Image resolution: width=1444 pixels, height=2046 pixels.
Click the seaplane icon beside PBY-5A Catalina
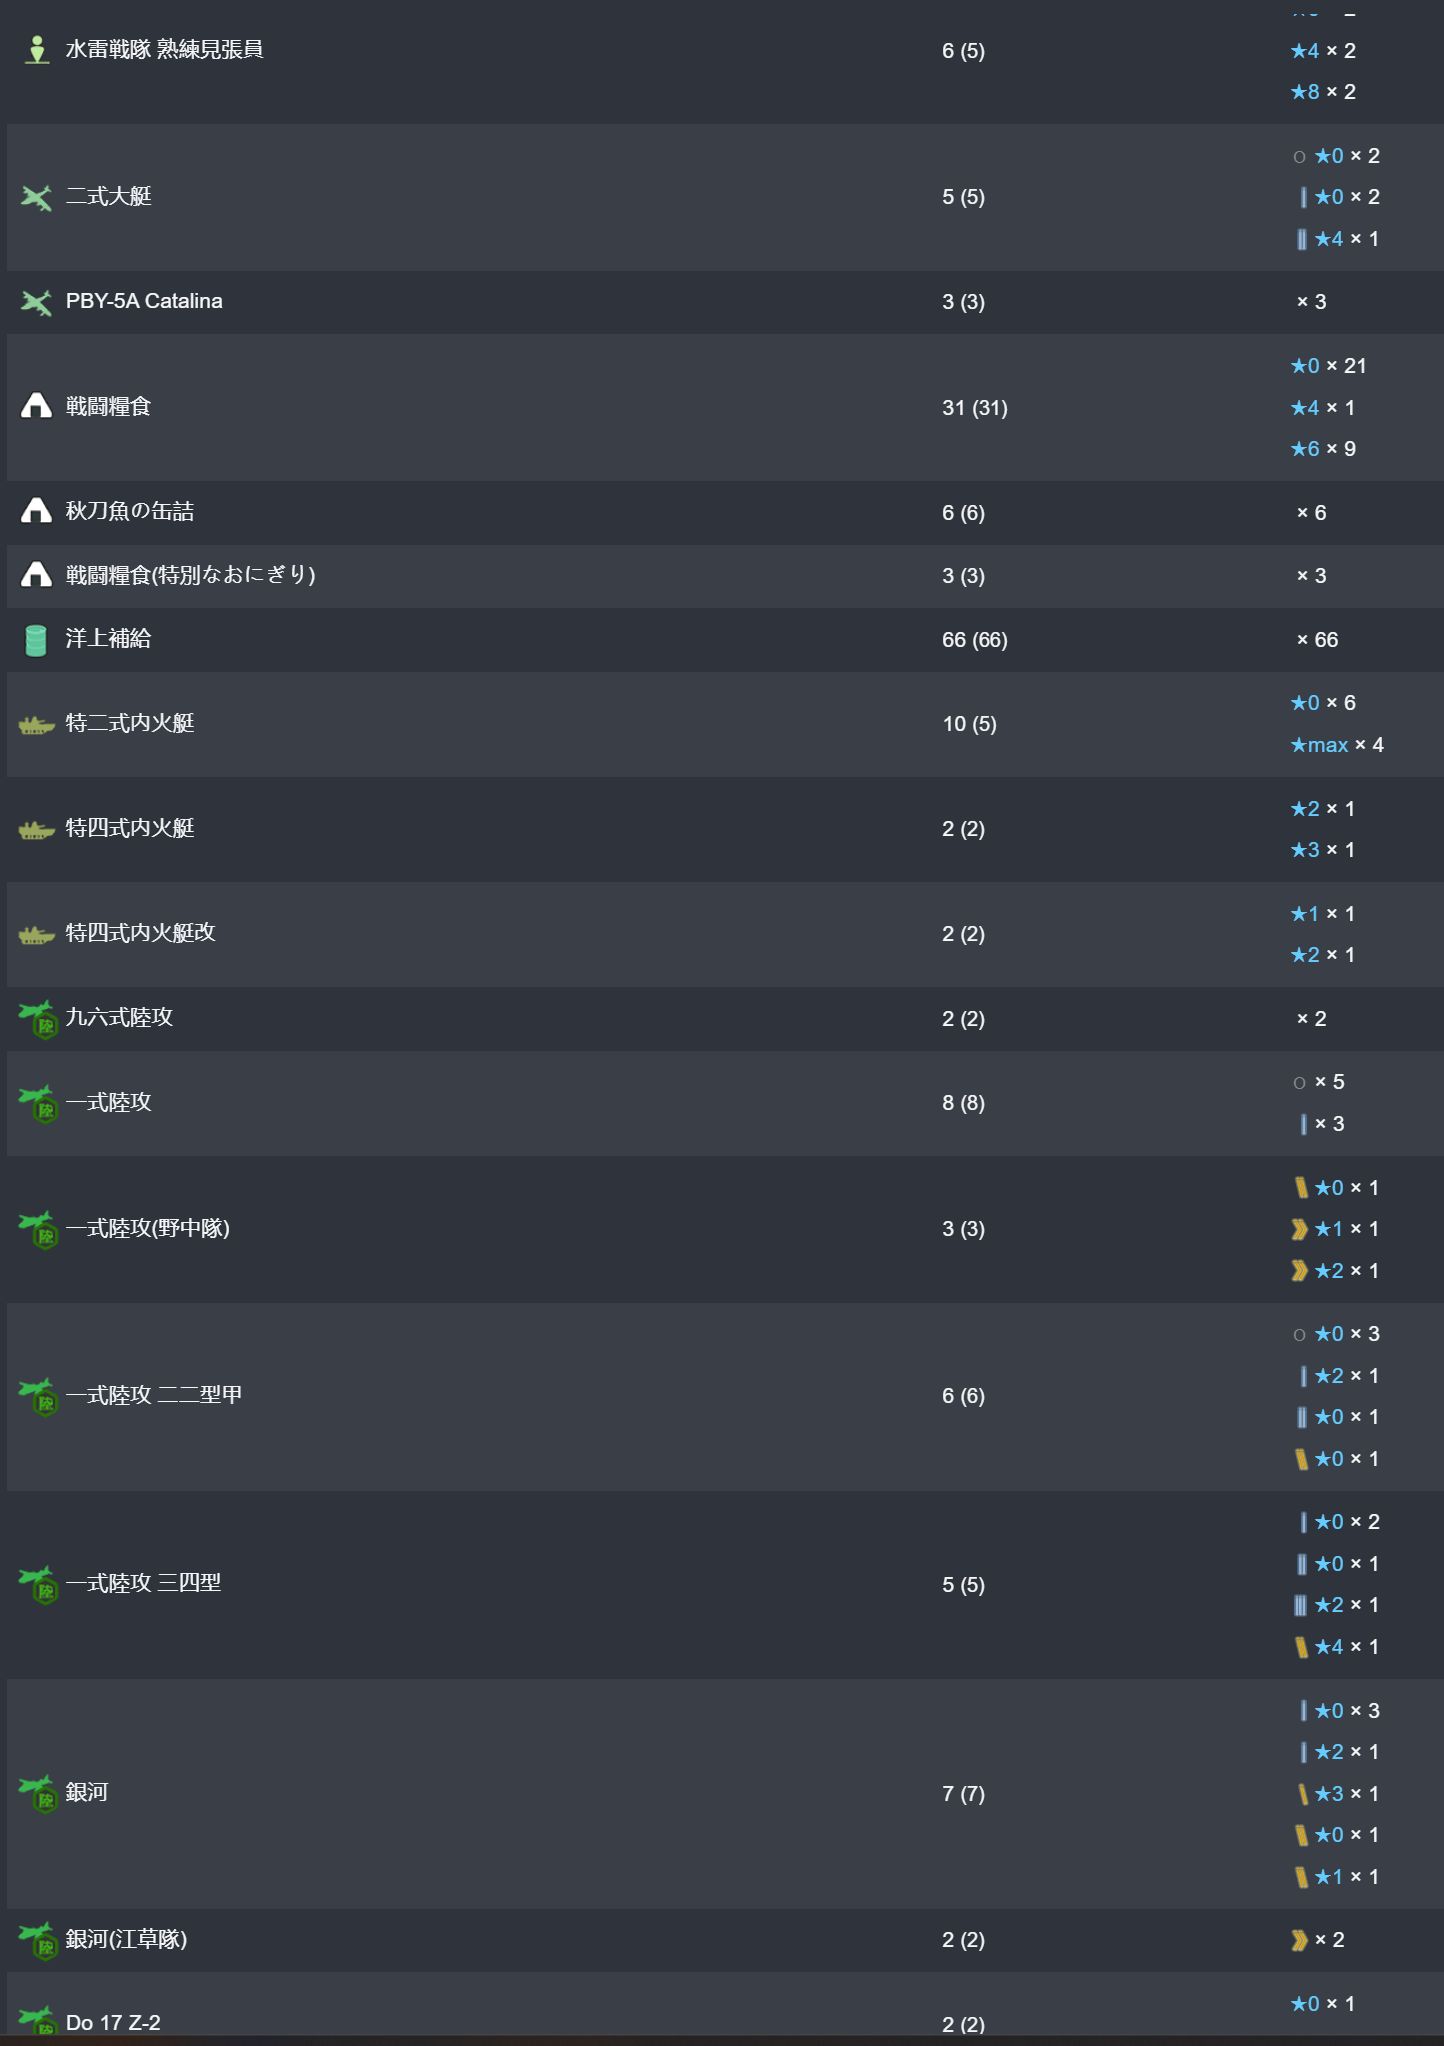[x=36, y=302]
